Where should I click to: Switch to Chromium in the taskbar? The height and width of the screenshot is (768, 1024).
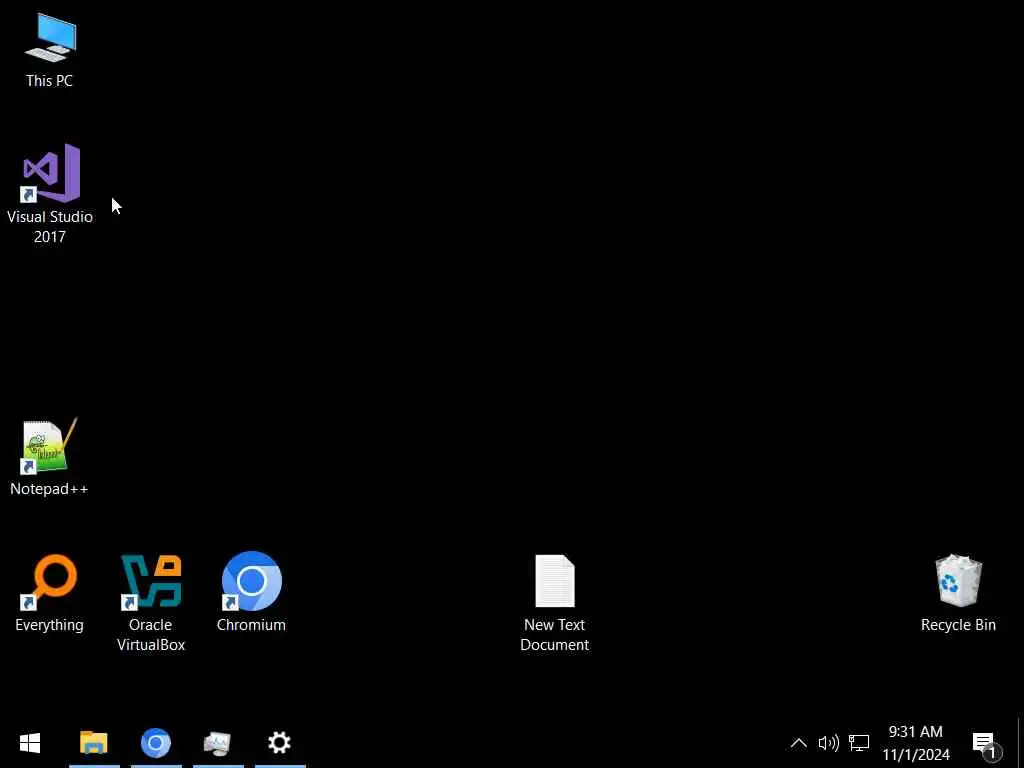tap(156, 743)
